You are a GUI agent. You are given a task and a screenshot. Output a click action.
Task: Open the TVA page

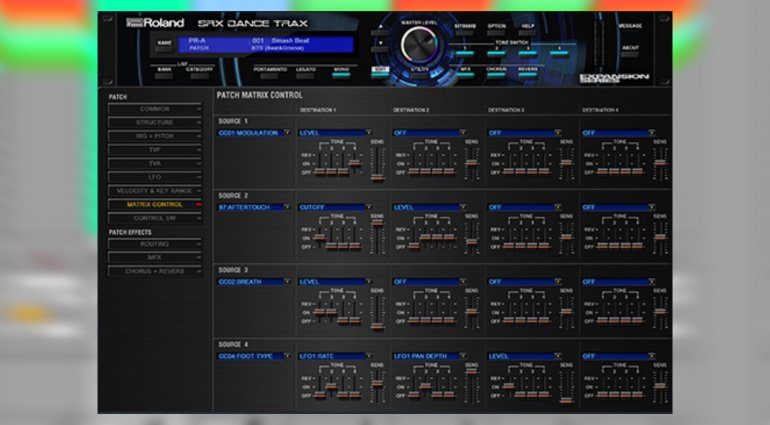coord(155,163)
